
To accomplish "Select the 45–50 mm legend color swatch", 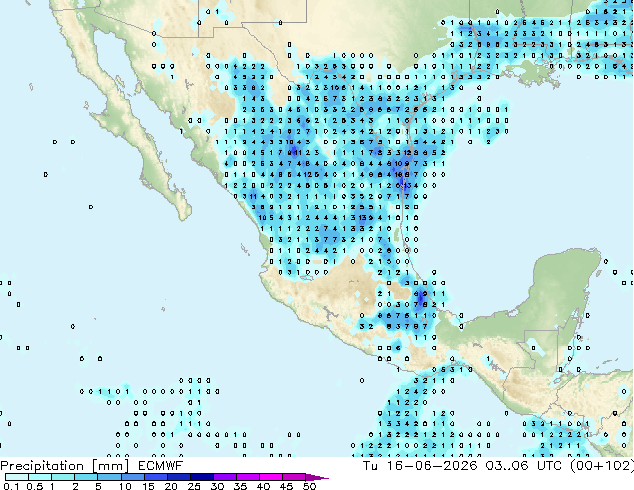I will (294, 477).
